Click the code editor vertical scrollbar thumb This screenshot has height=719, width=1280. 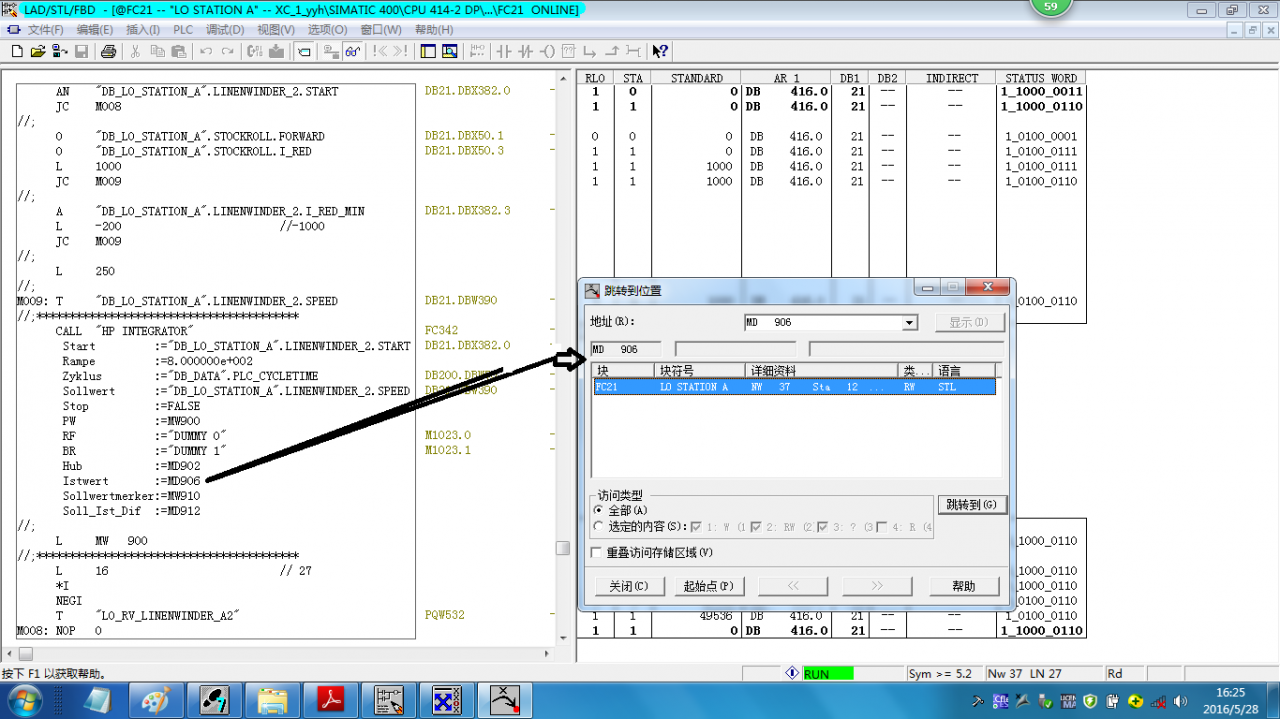coord(563,548)
